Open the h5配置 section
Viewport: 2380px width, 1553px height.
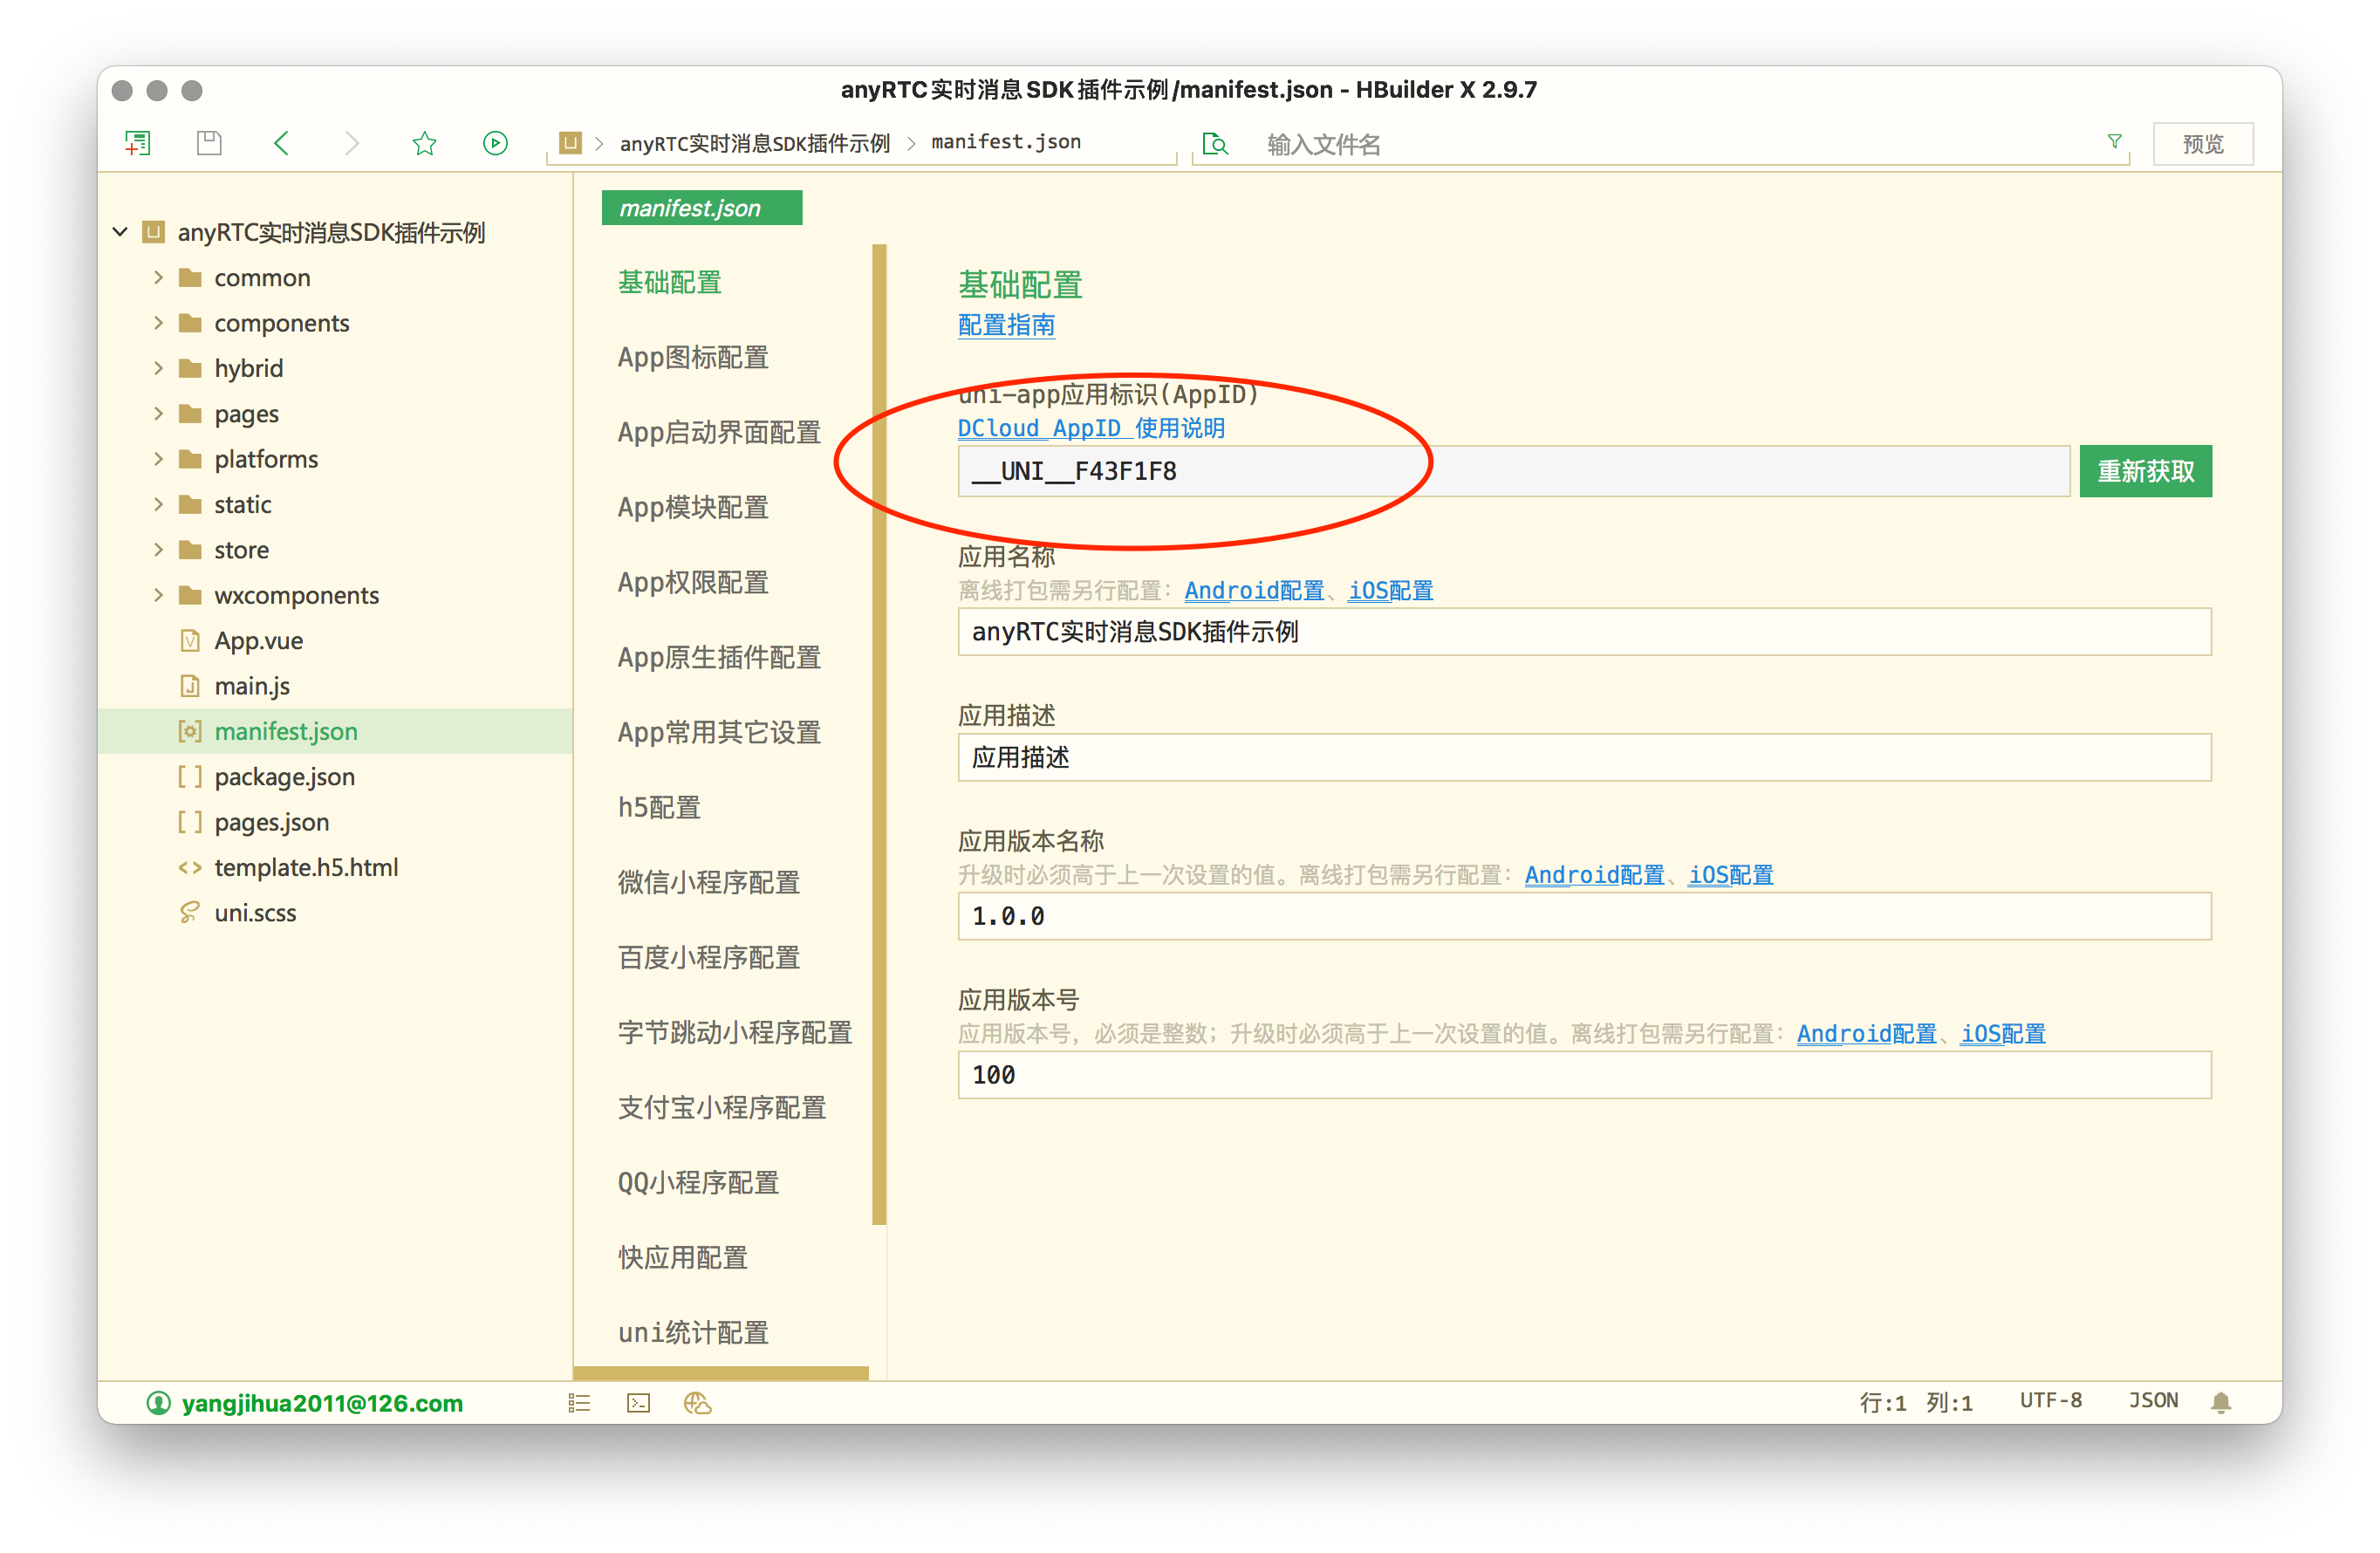(658, 808)
